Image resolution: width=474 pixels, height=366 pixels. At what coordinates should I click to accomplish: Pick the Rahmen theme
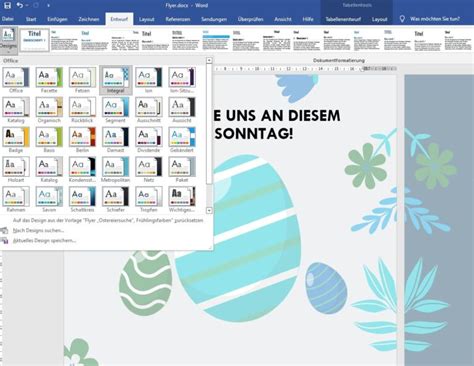pos(16,200)
